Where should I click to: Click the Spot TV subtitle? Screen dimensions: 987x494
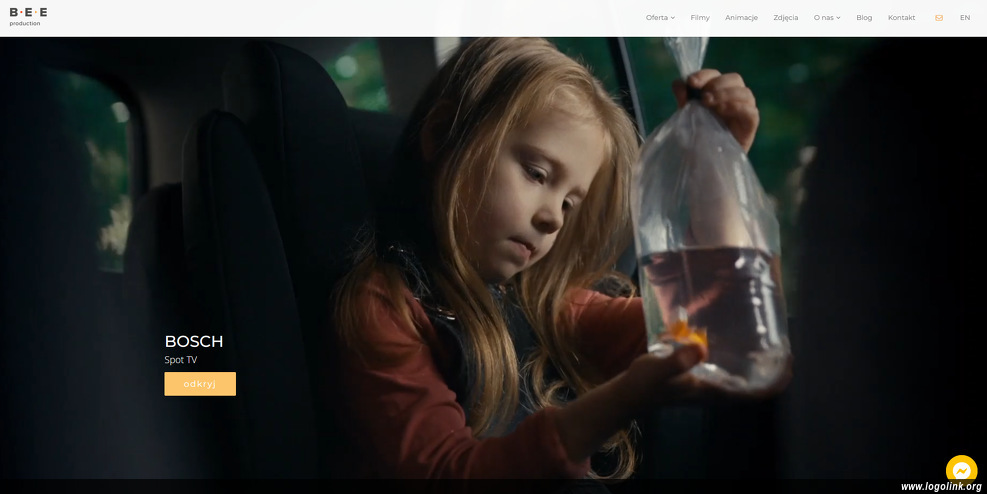[181, 360]
